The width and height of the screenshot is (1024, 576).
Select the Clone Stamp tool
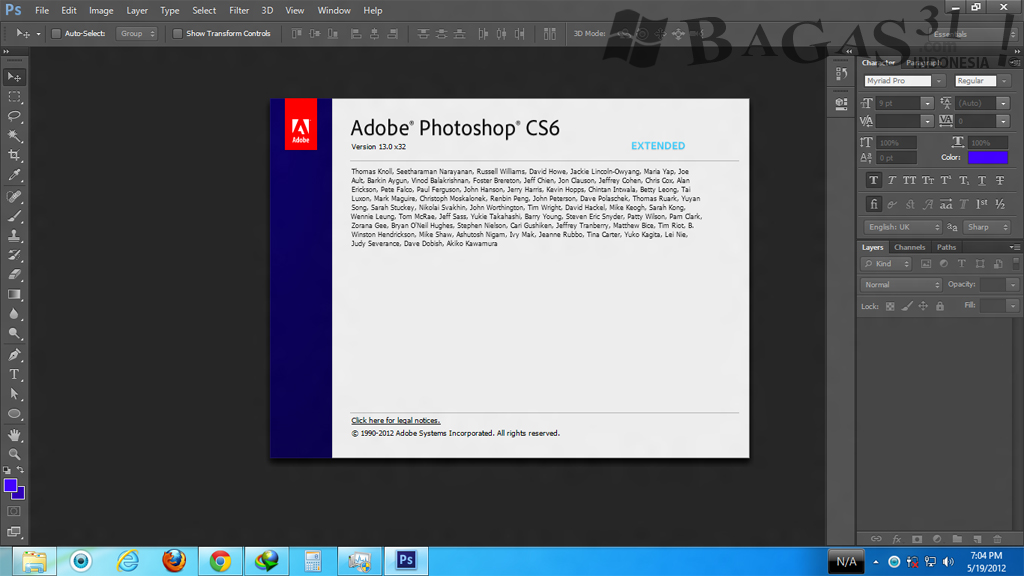click(x=14, y=236)
